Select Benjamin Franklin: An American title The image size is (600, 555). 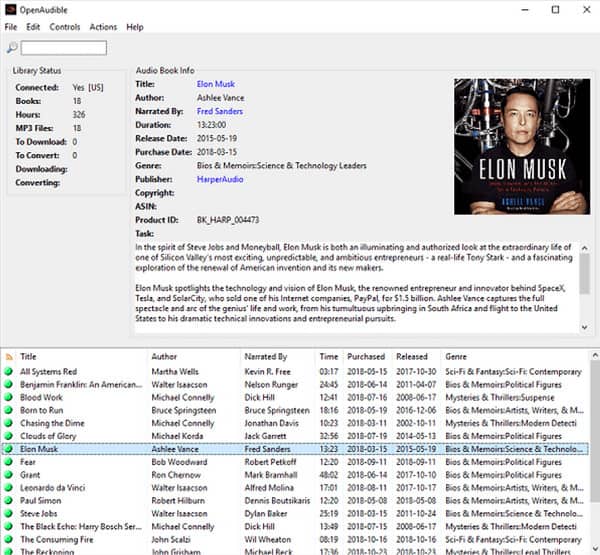pyautogui.click(x=81, y=385)
